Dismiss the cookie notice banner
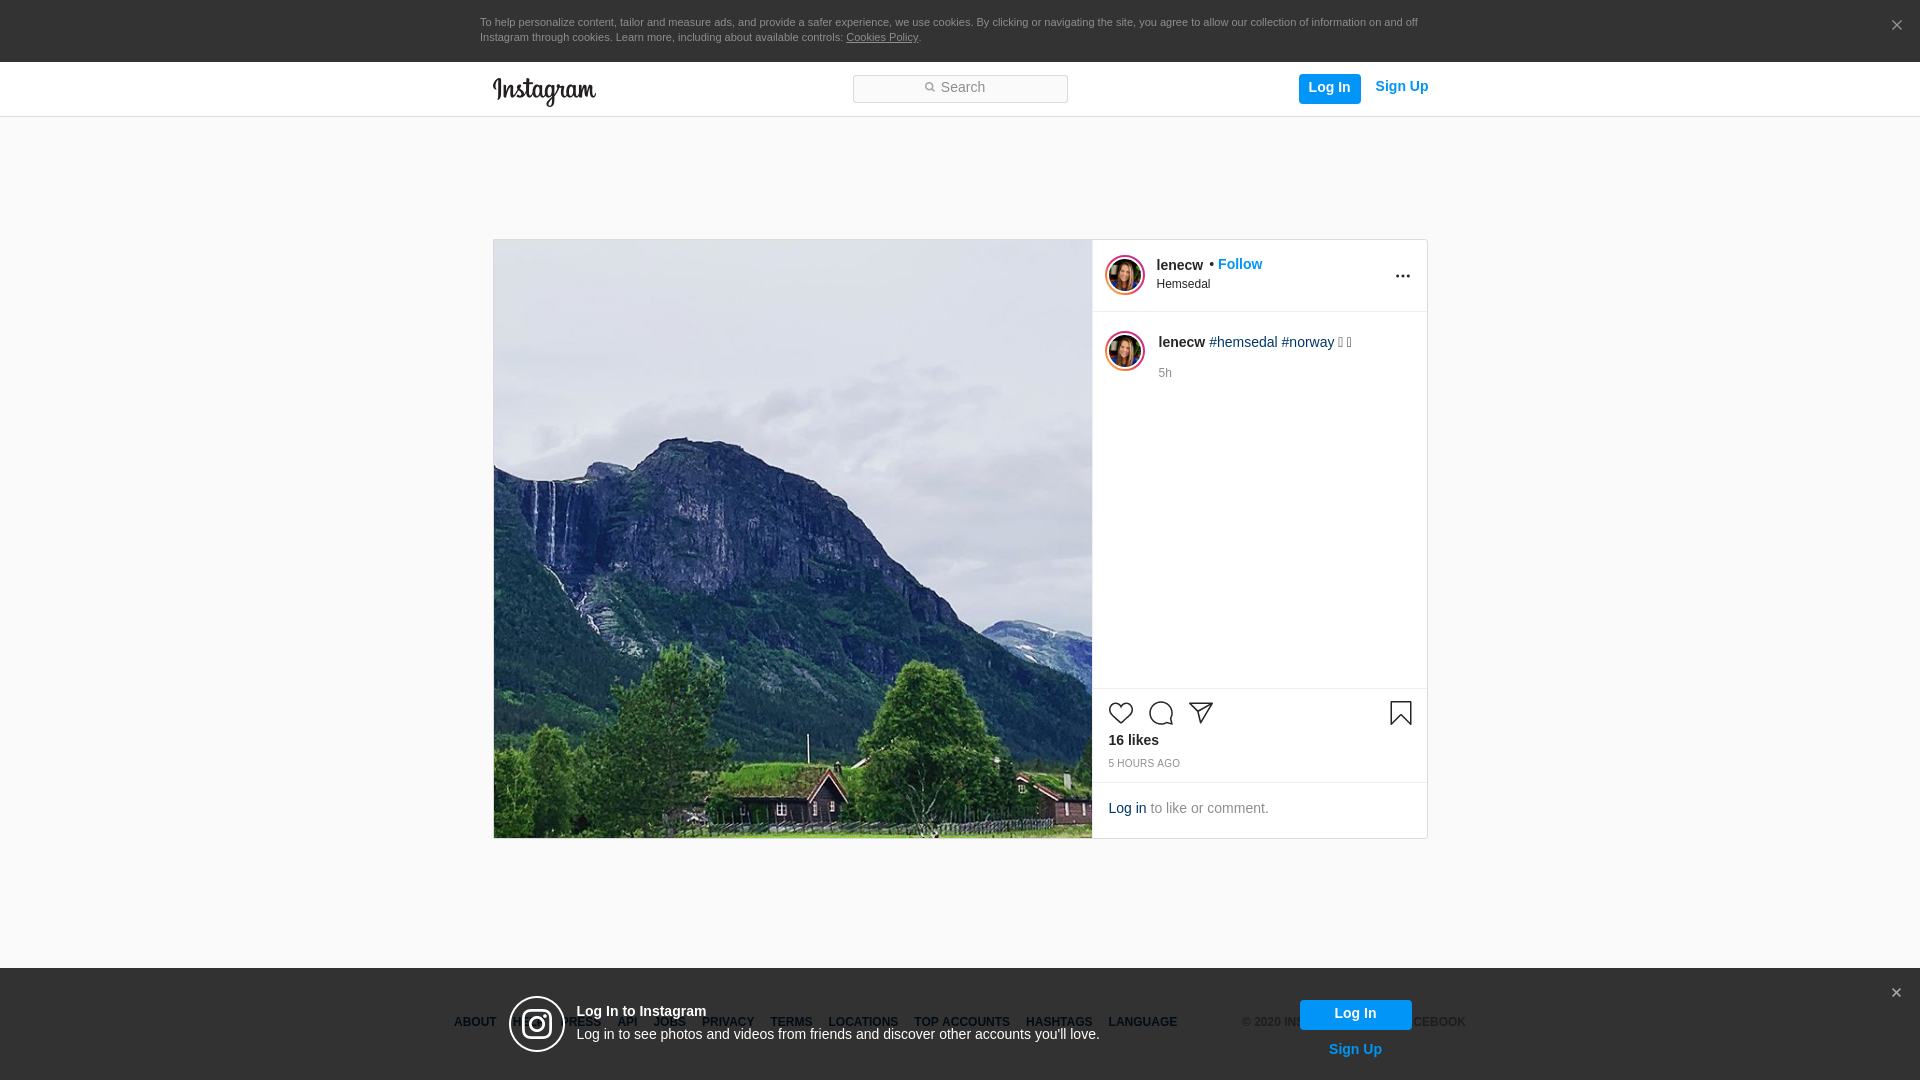 pyautogui.click(x=1896, y=25)
